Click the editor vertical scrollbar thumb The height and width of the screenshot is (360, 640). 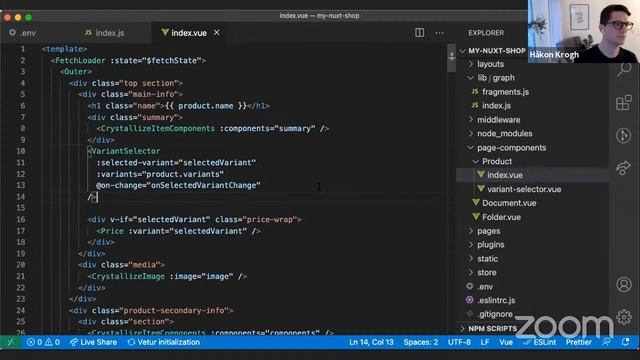coord(451,58)
